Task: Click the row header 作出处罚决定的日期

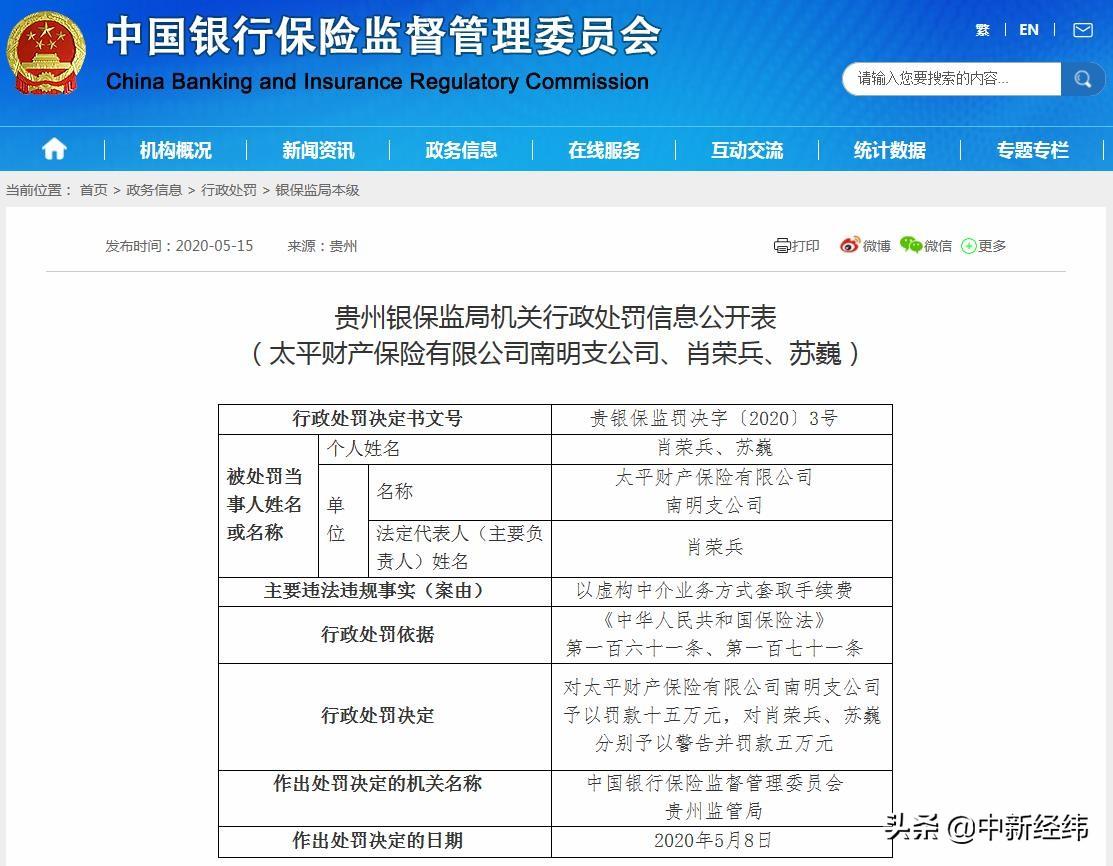Action: coord(378,840)
